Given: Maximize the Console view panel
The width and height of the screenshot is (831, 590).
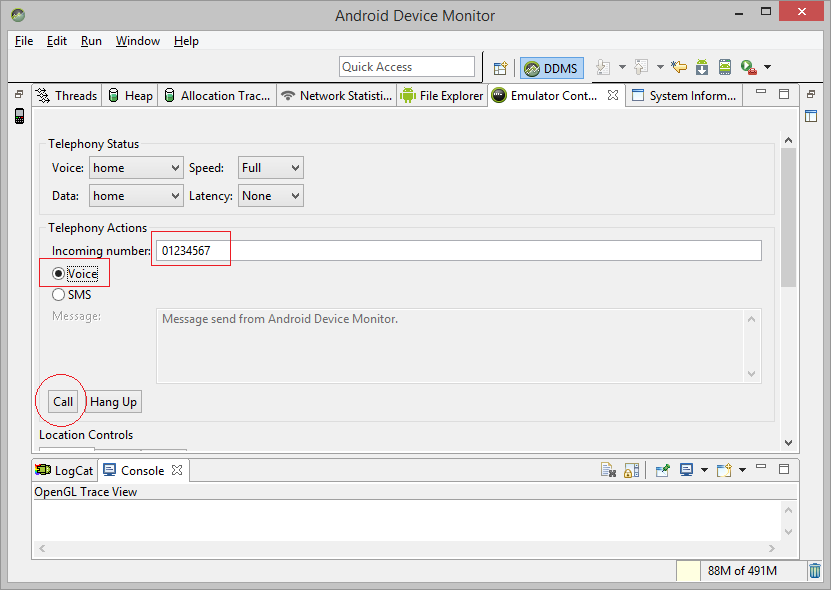Looking at the screenshot, I should [784, 469].
